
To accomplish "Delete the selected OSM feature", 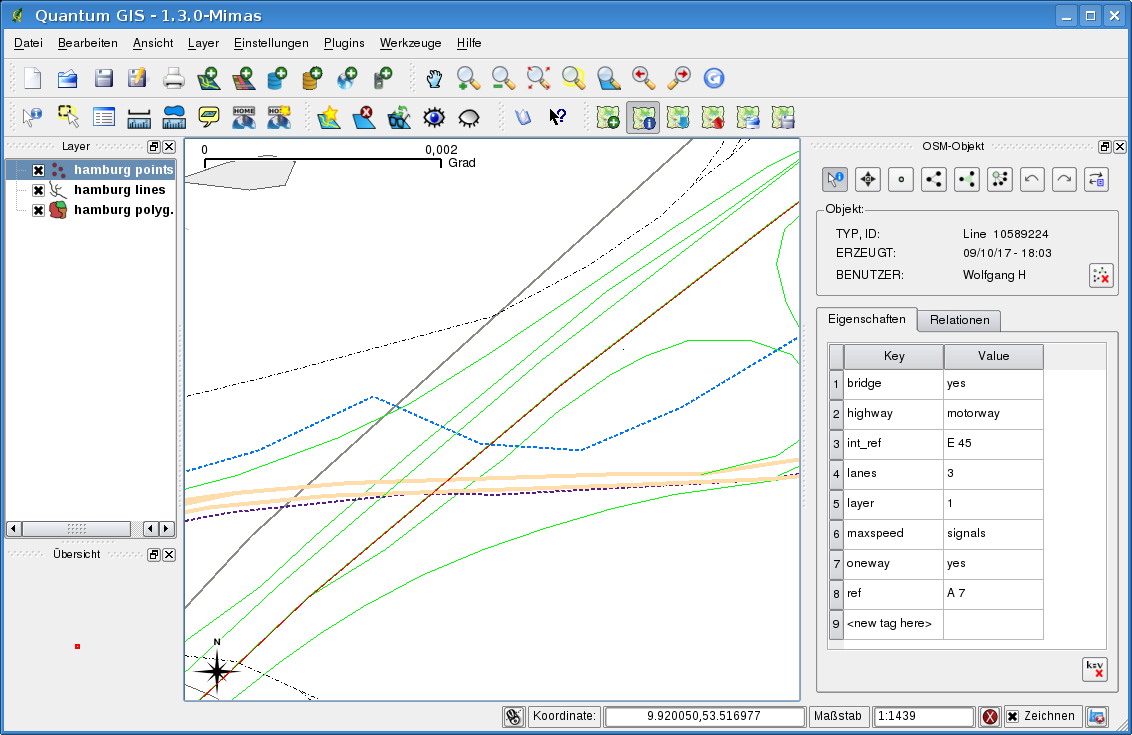I will coord(1101,275).
